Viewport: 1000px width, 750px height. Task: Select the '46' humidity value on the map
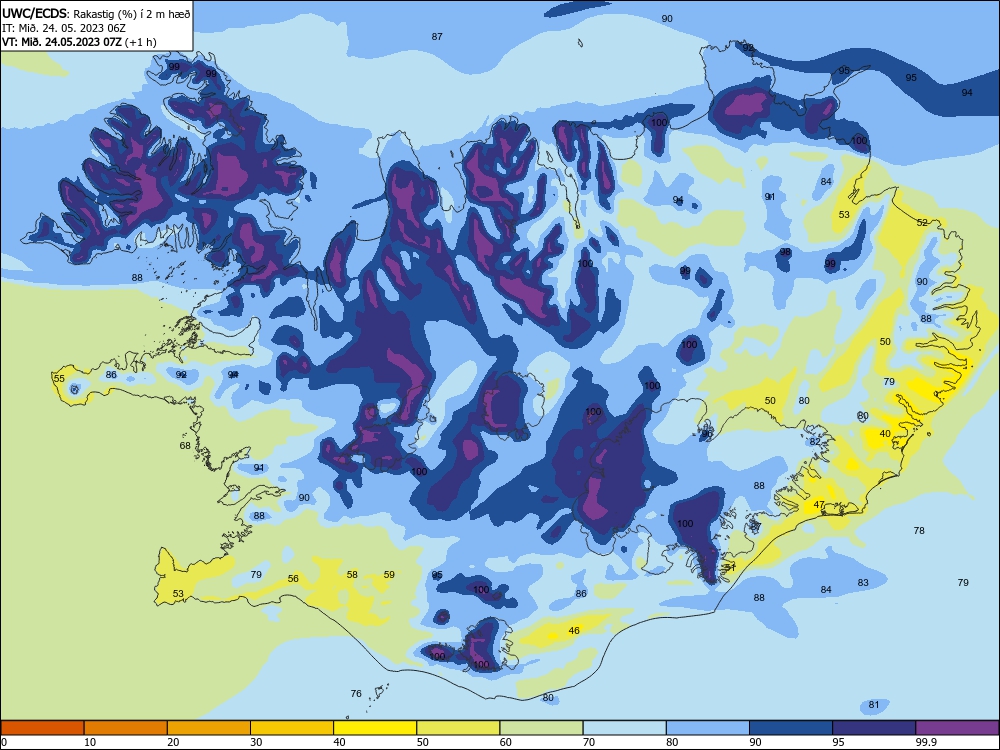[x=574, y=631]
